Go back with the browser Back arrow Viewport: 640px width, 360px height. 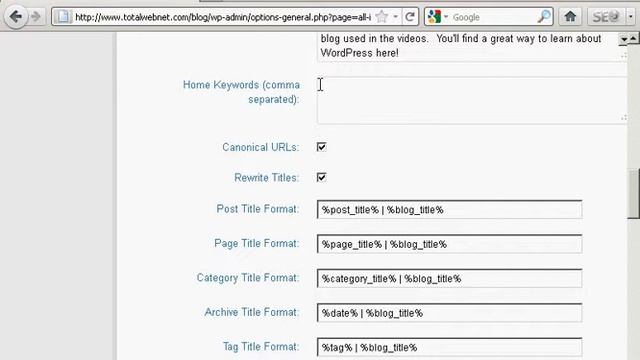tap(16, 17)
